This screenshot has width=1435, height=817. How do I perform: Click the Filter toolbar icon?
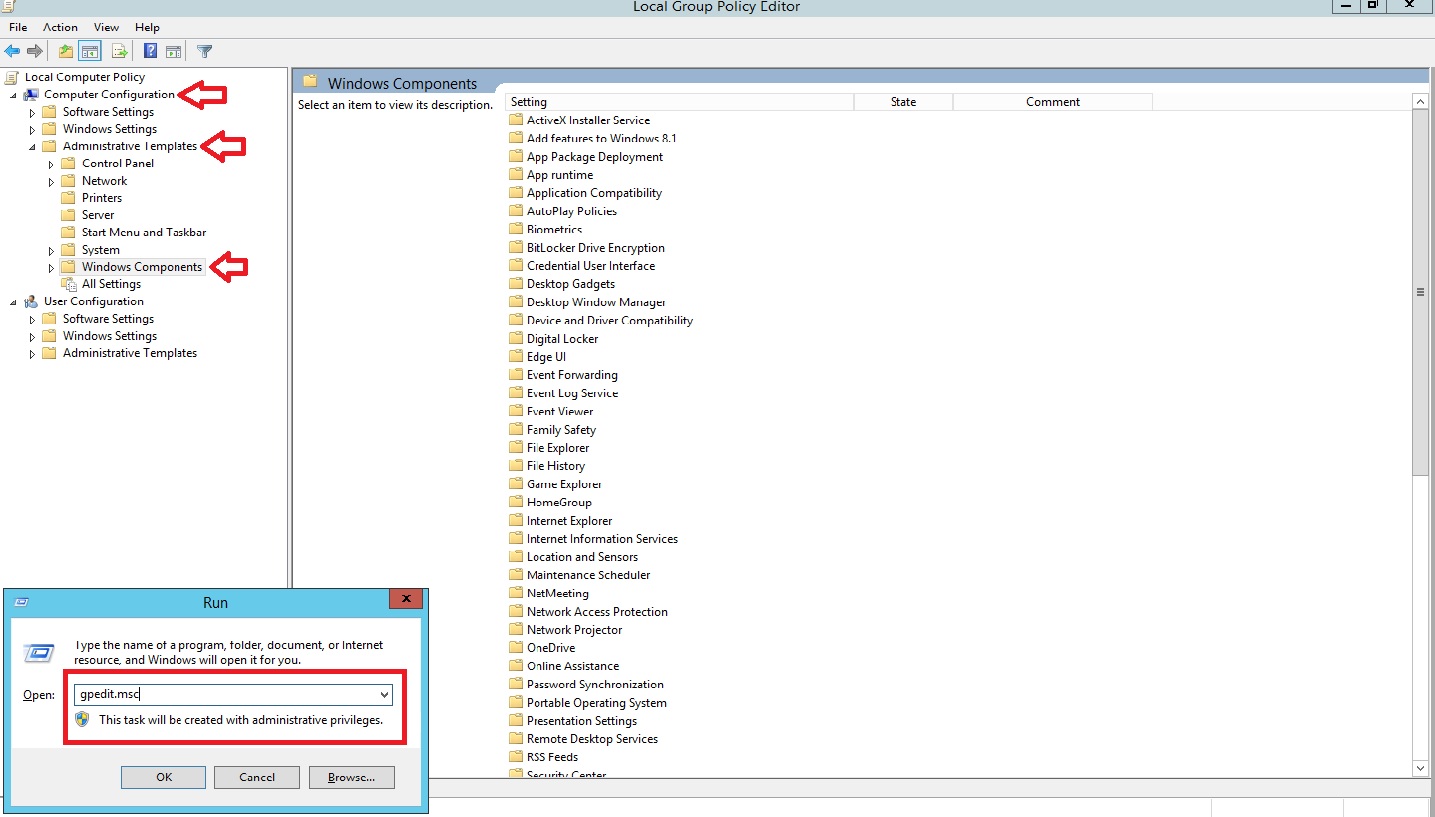205,51
